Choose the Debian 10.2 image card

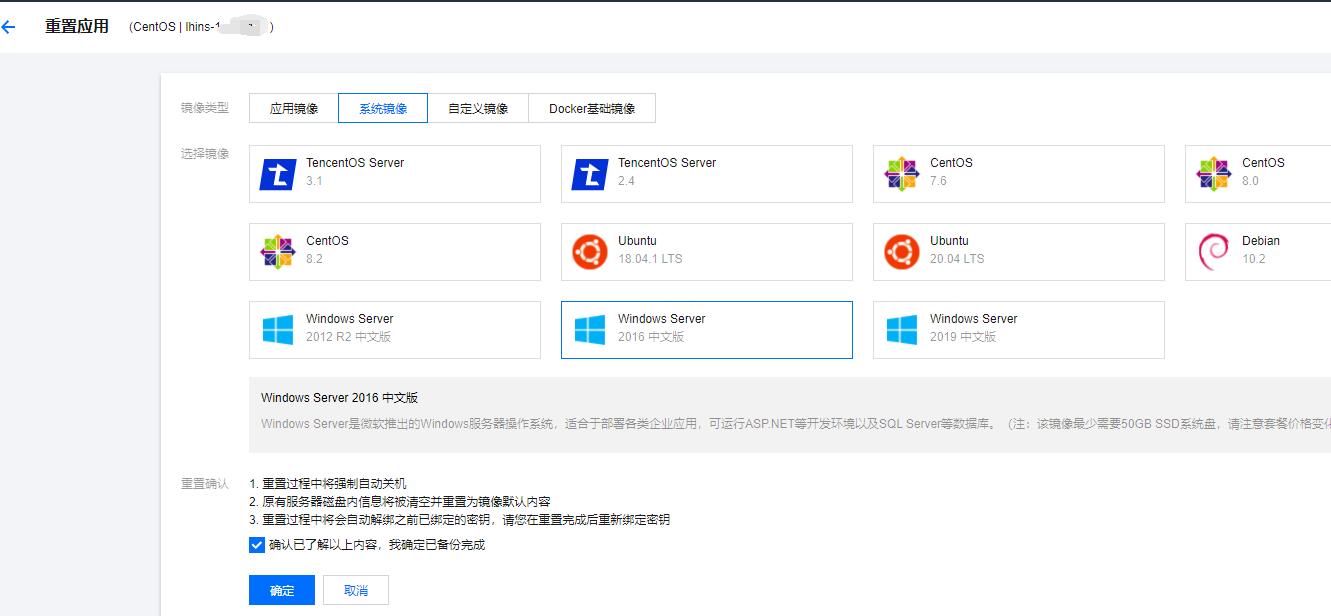1258,252
